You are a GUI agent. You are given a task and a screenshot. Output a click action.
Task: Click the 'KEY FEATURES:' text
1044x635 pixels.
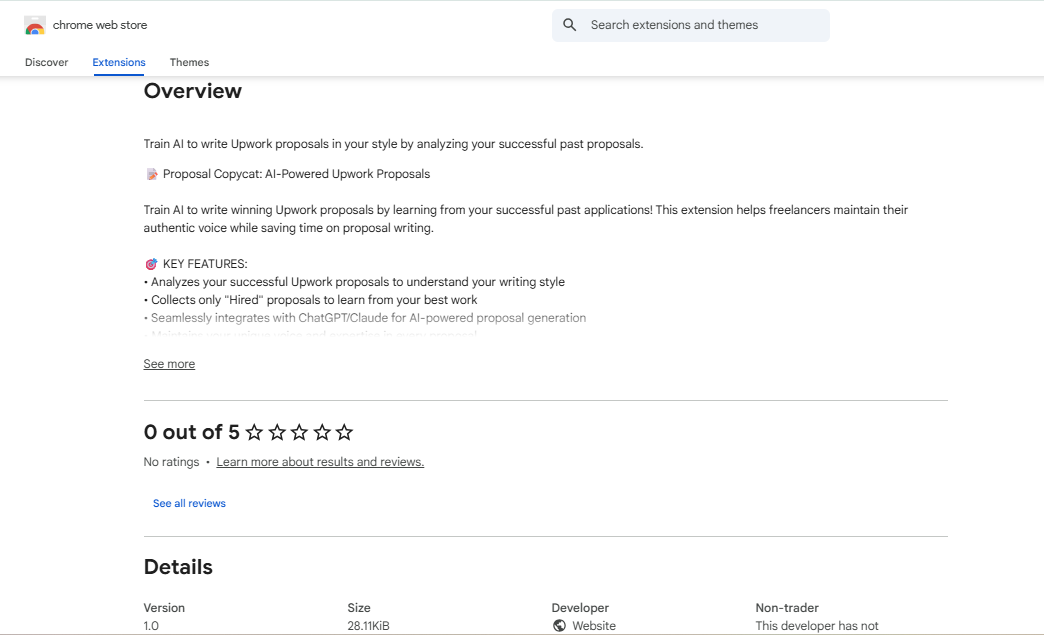click(x=205, y=264)
